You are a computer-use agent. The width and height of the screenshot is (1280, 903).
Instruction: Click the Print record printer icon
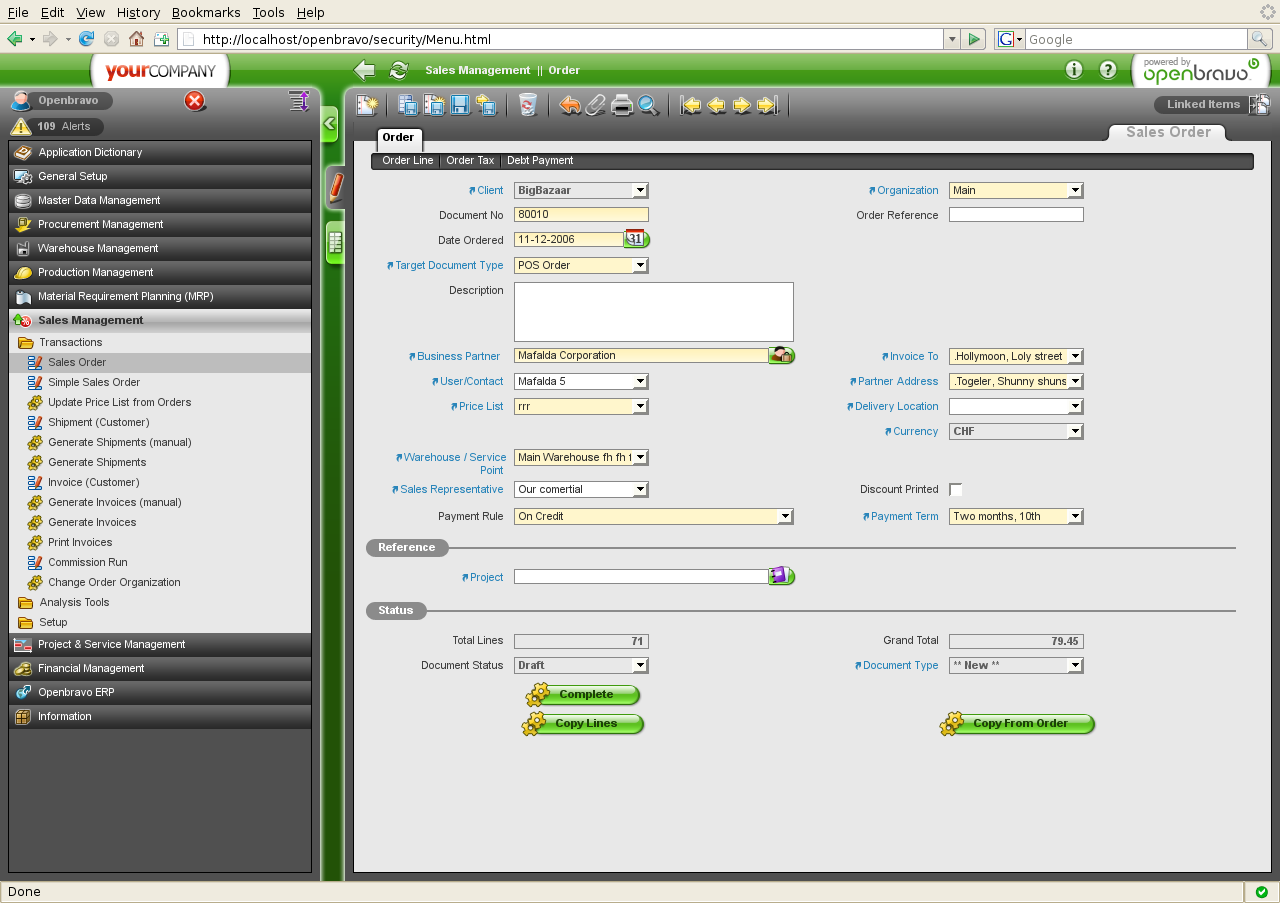[622, 105]
